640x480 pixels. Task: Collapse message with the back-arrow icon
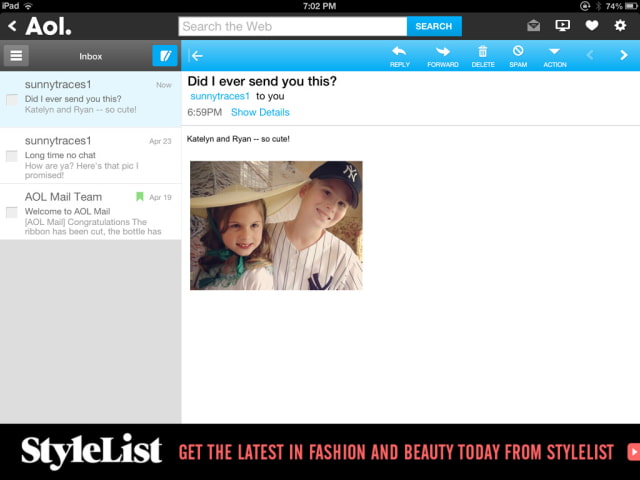point(196,56)
